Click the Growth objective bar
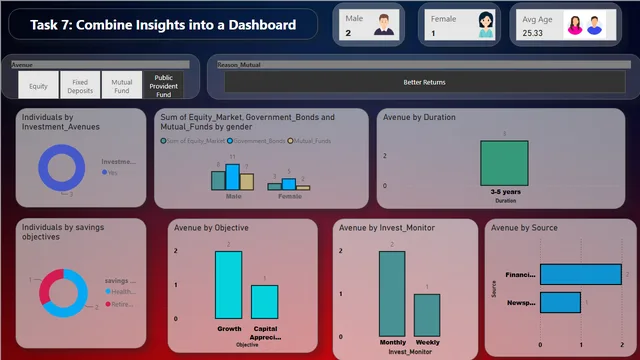Screen dimensions: 640x360 (229, 285)
